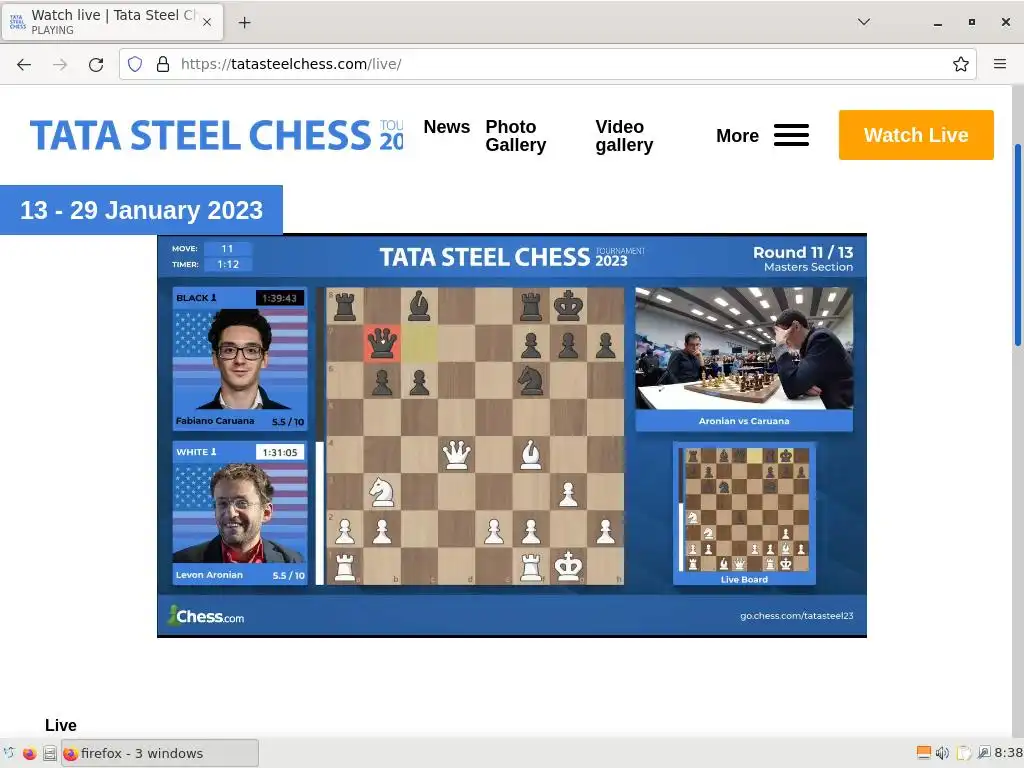Click the Live heading text
Screen dimensions: 1024x768
pyautogui.click(x=61, y=726)
